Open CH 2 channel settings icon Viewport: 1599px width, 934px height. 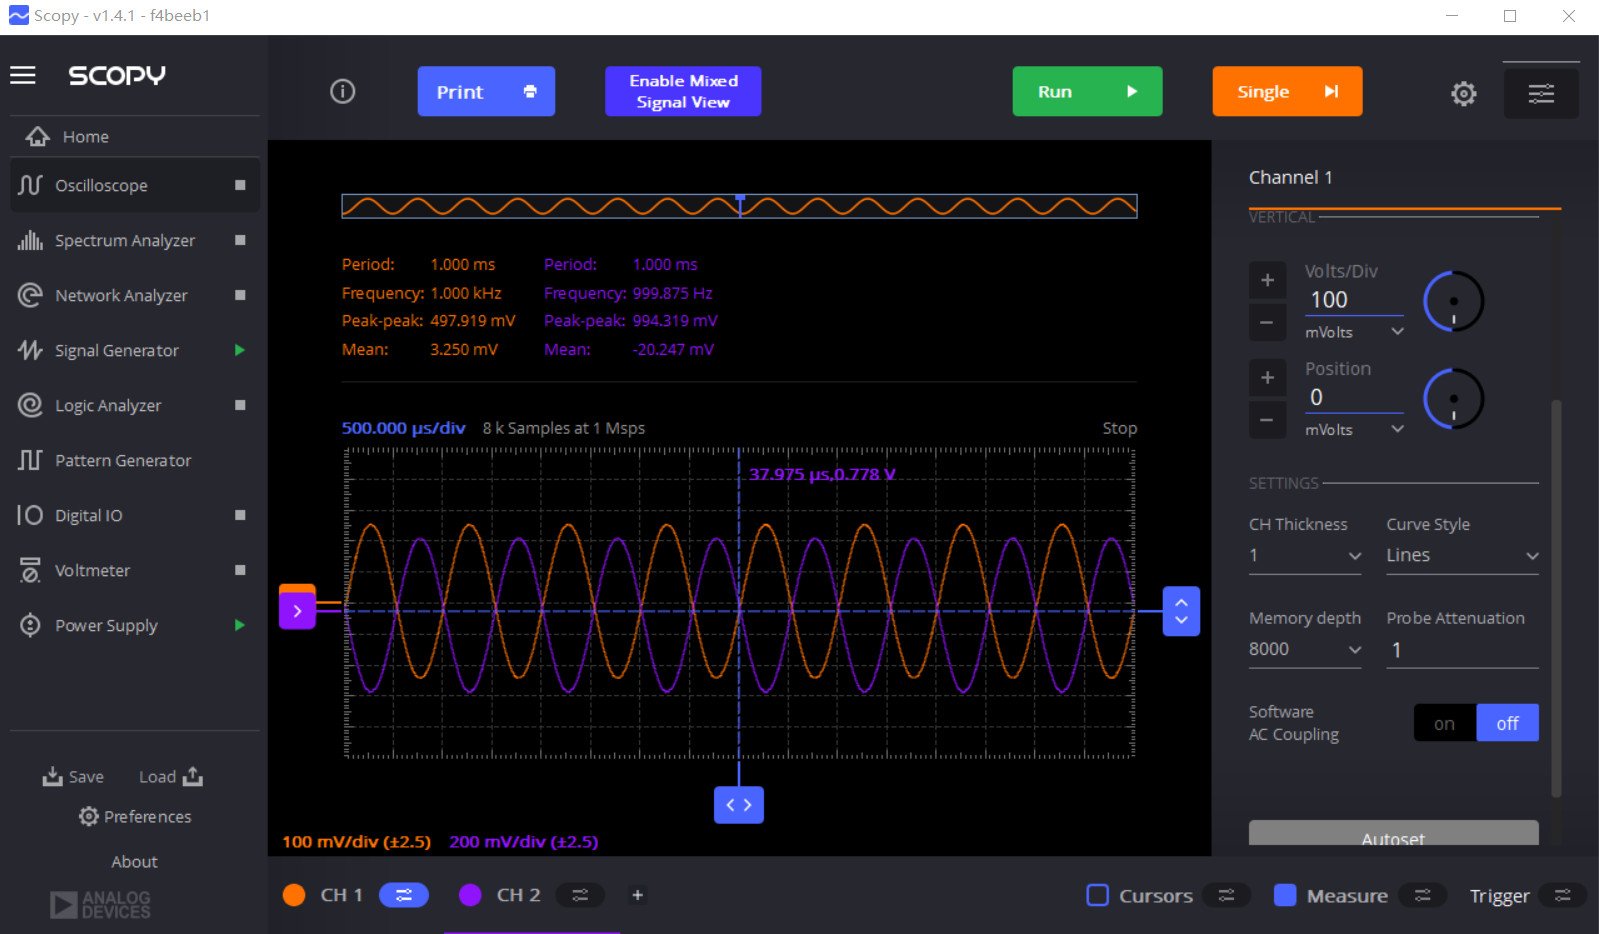[580, 895]
